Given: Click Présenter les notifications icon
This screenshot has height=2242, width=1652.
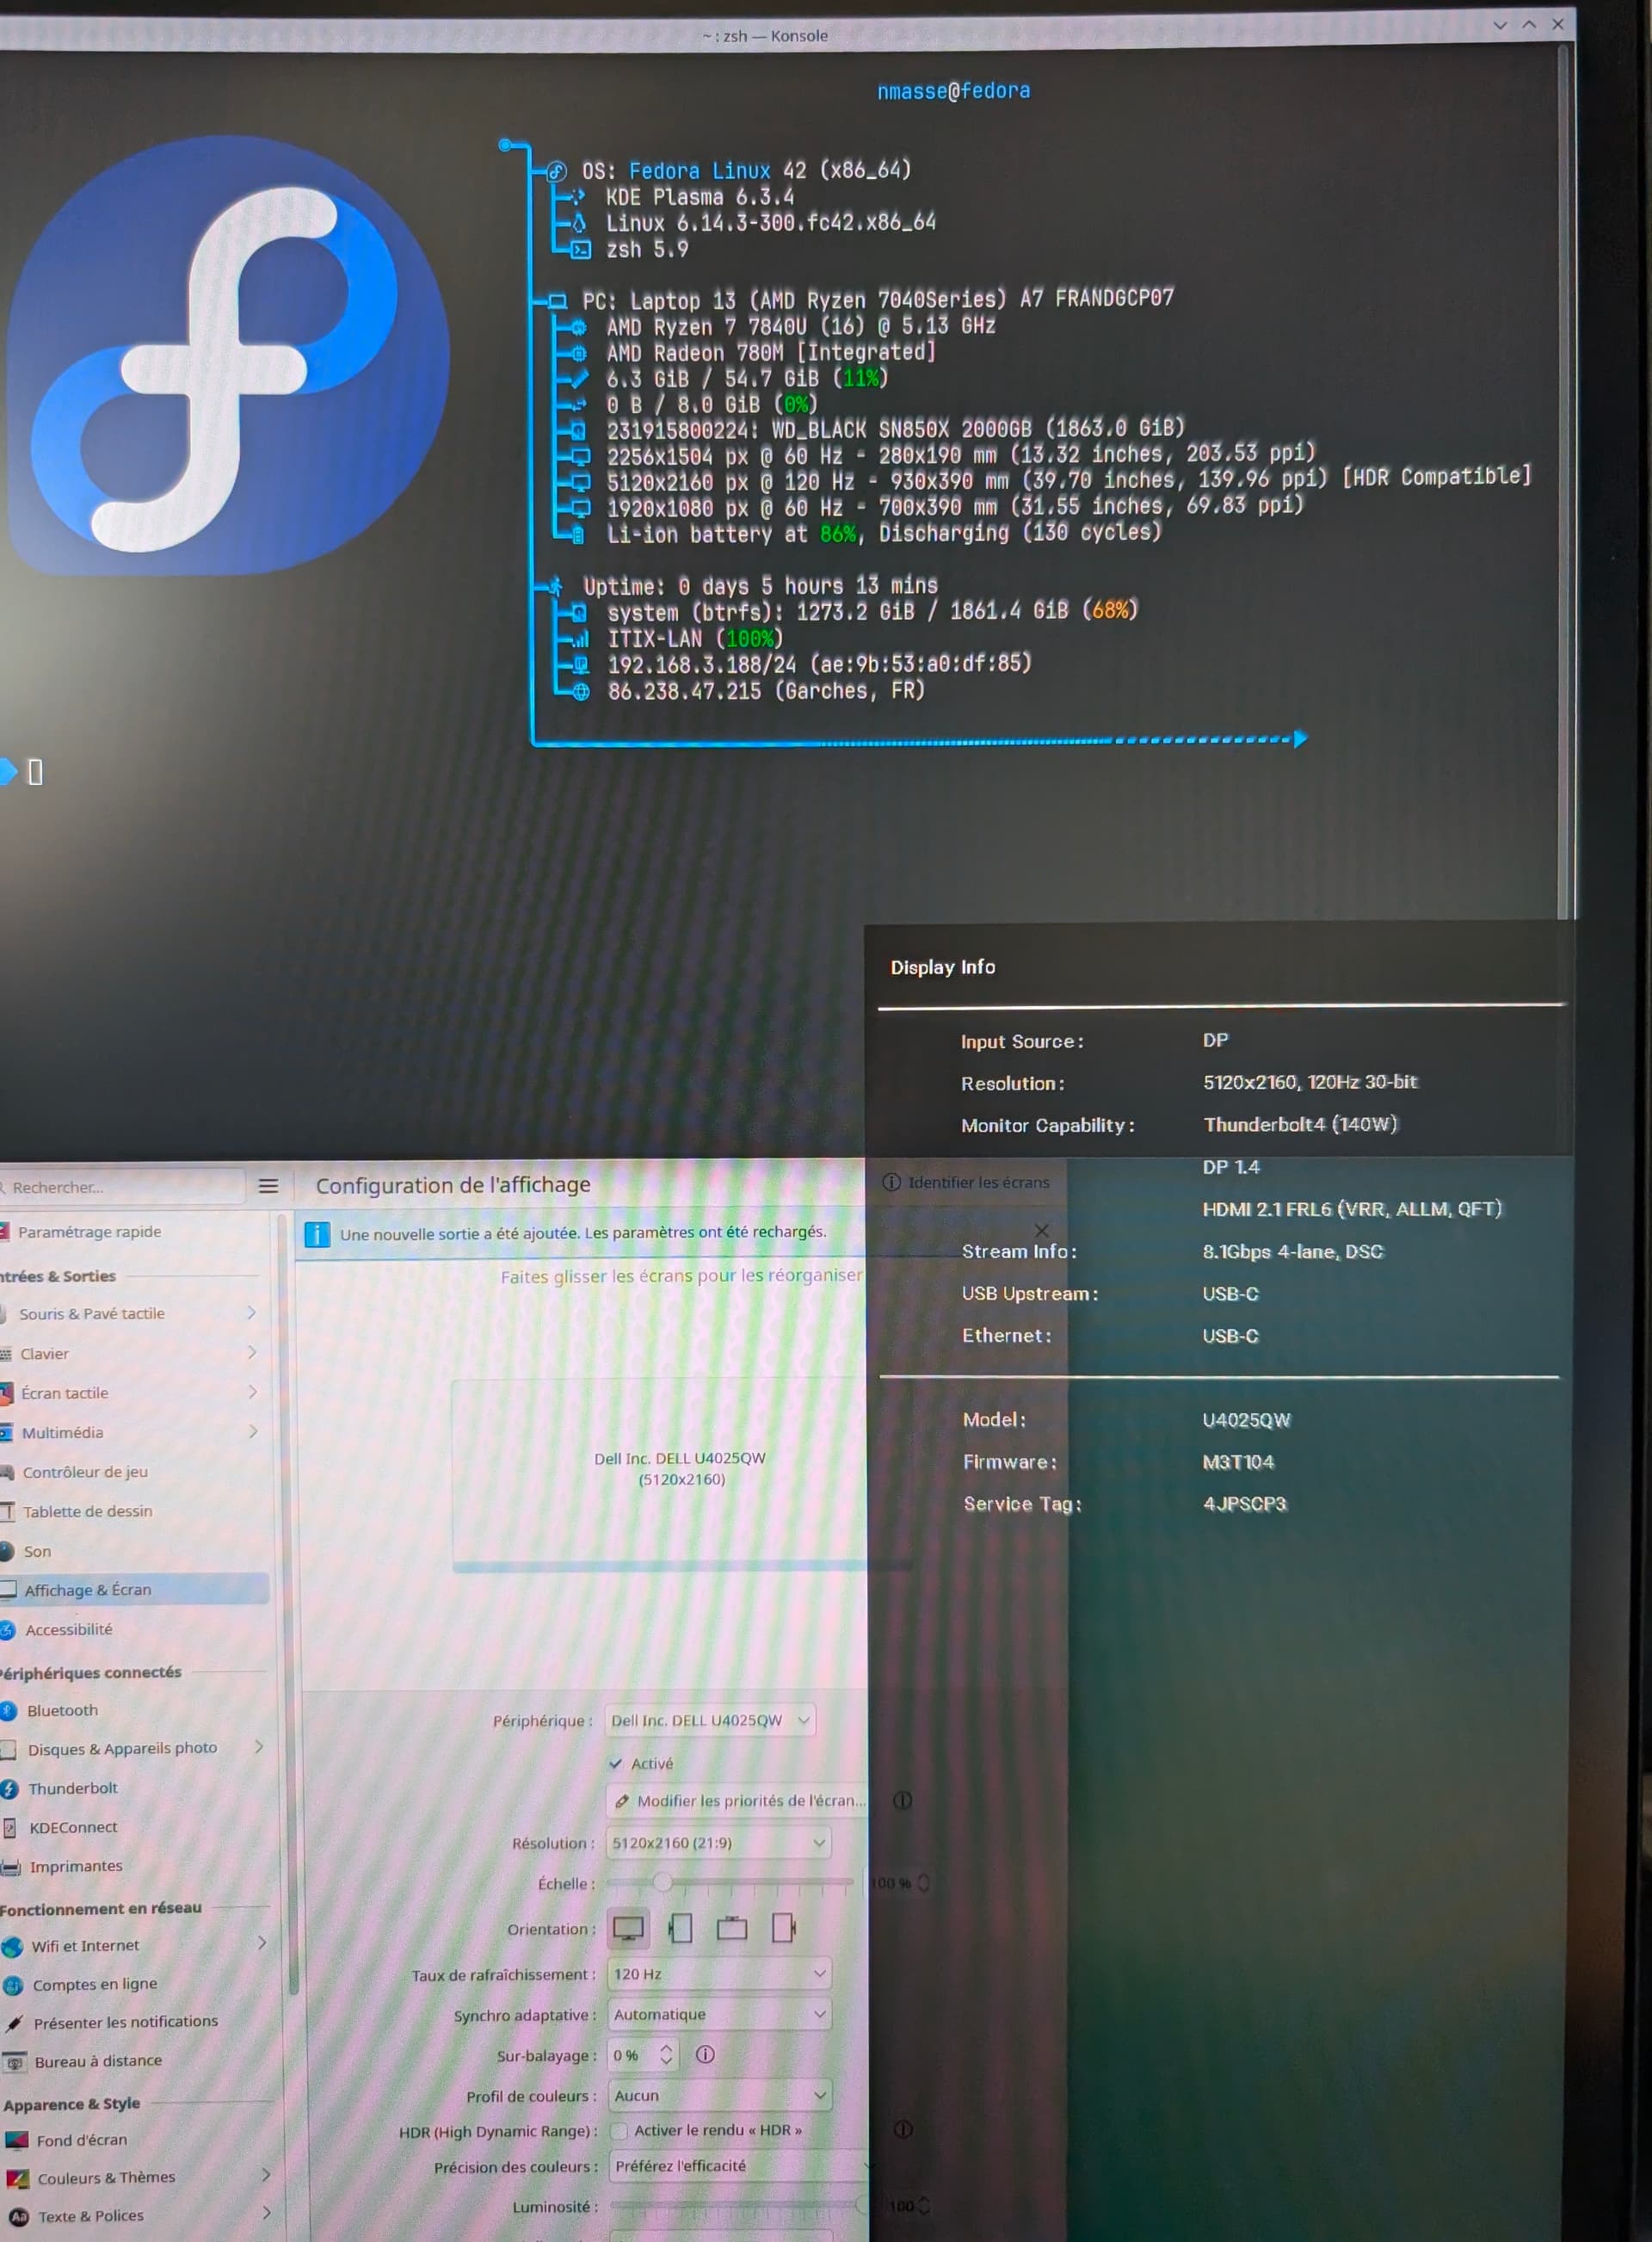Looking at the screenshot, I should tap(14, 2024).
